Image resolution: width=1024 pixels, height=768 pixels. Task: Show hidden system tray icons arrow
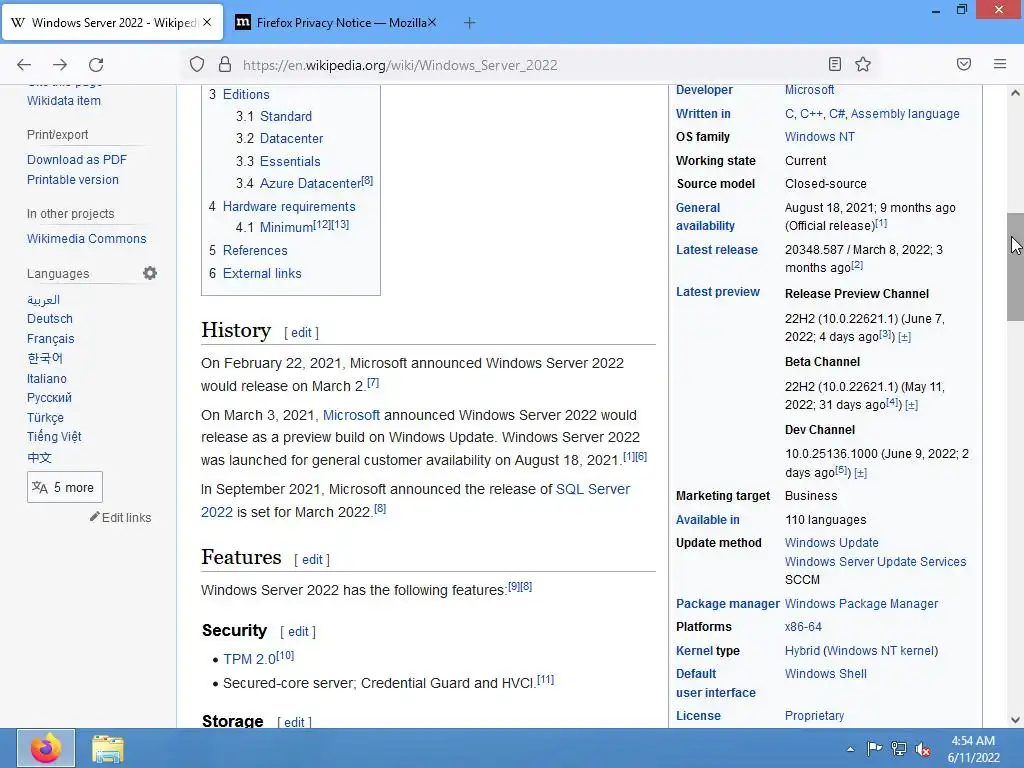[x=850, y=749]
